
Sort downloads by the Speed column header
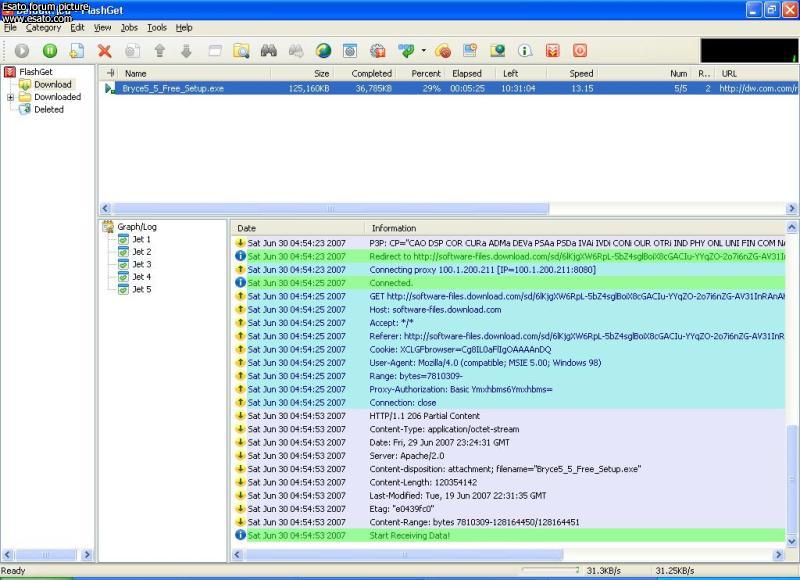tap(572, 73)
